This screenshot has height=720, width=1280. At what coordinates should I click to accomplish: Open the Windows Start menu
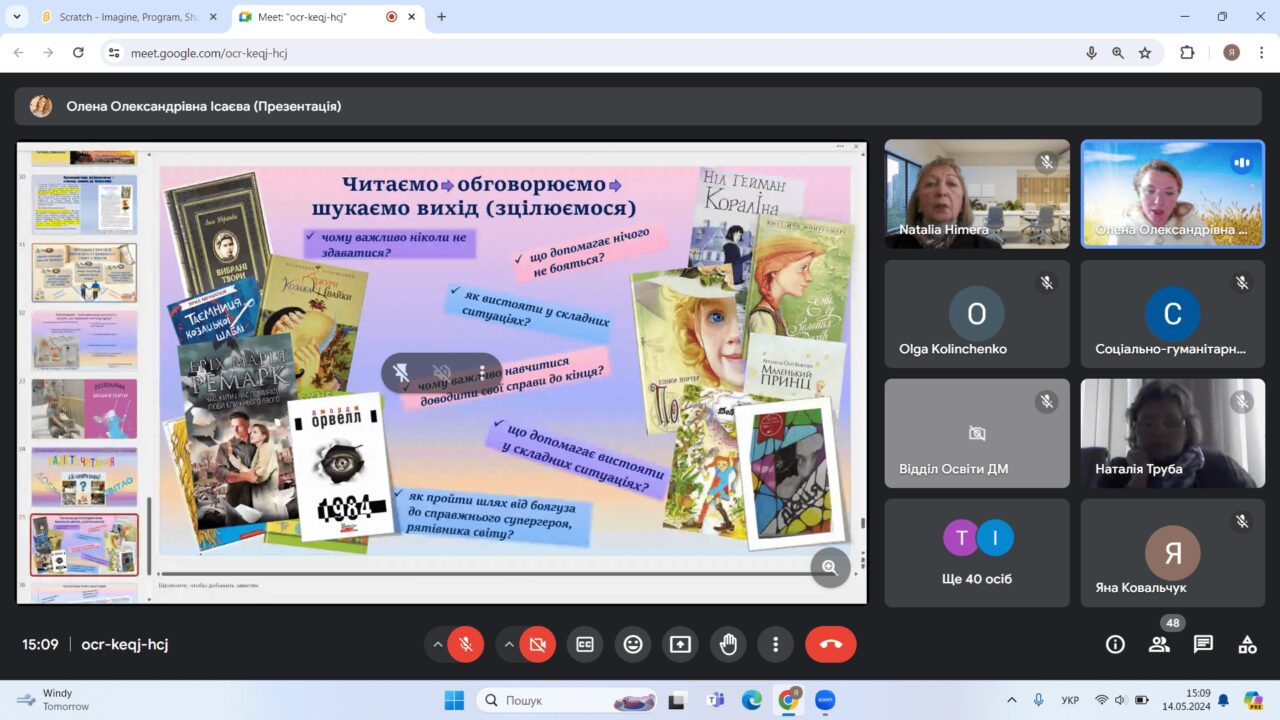(x=454, y=700)
